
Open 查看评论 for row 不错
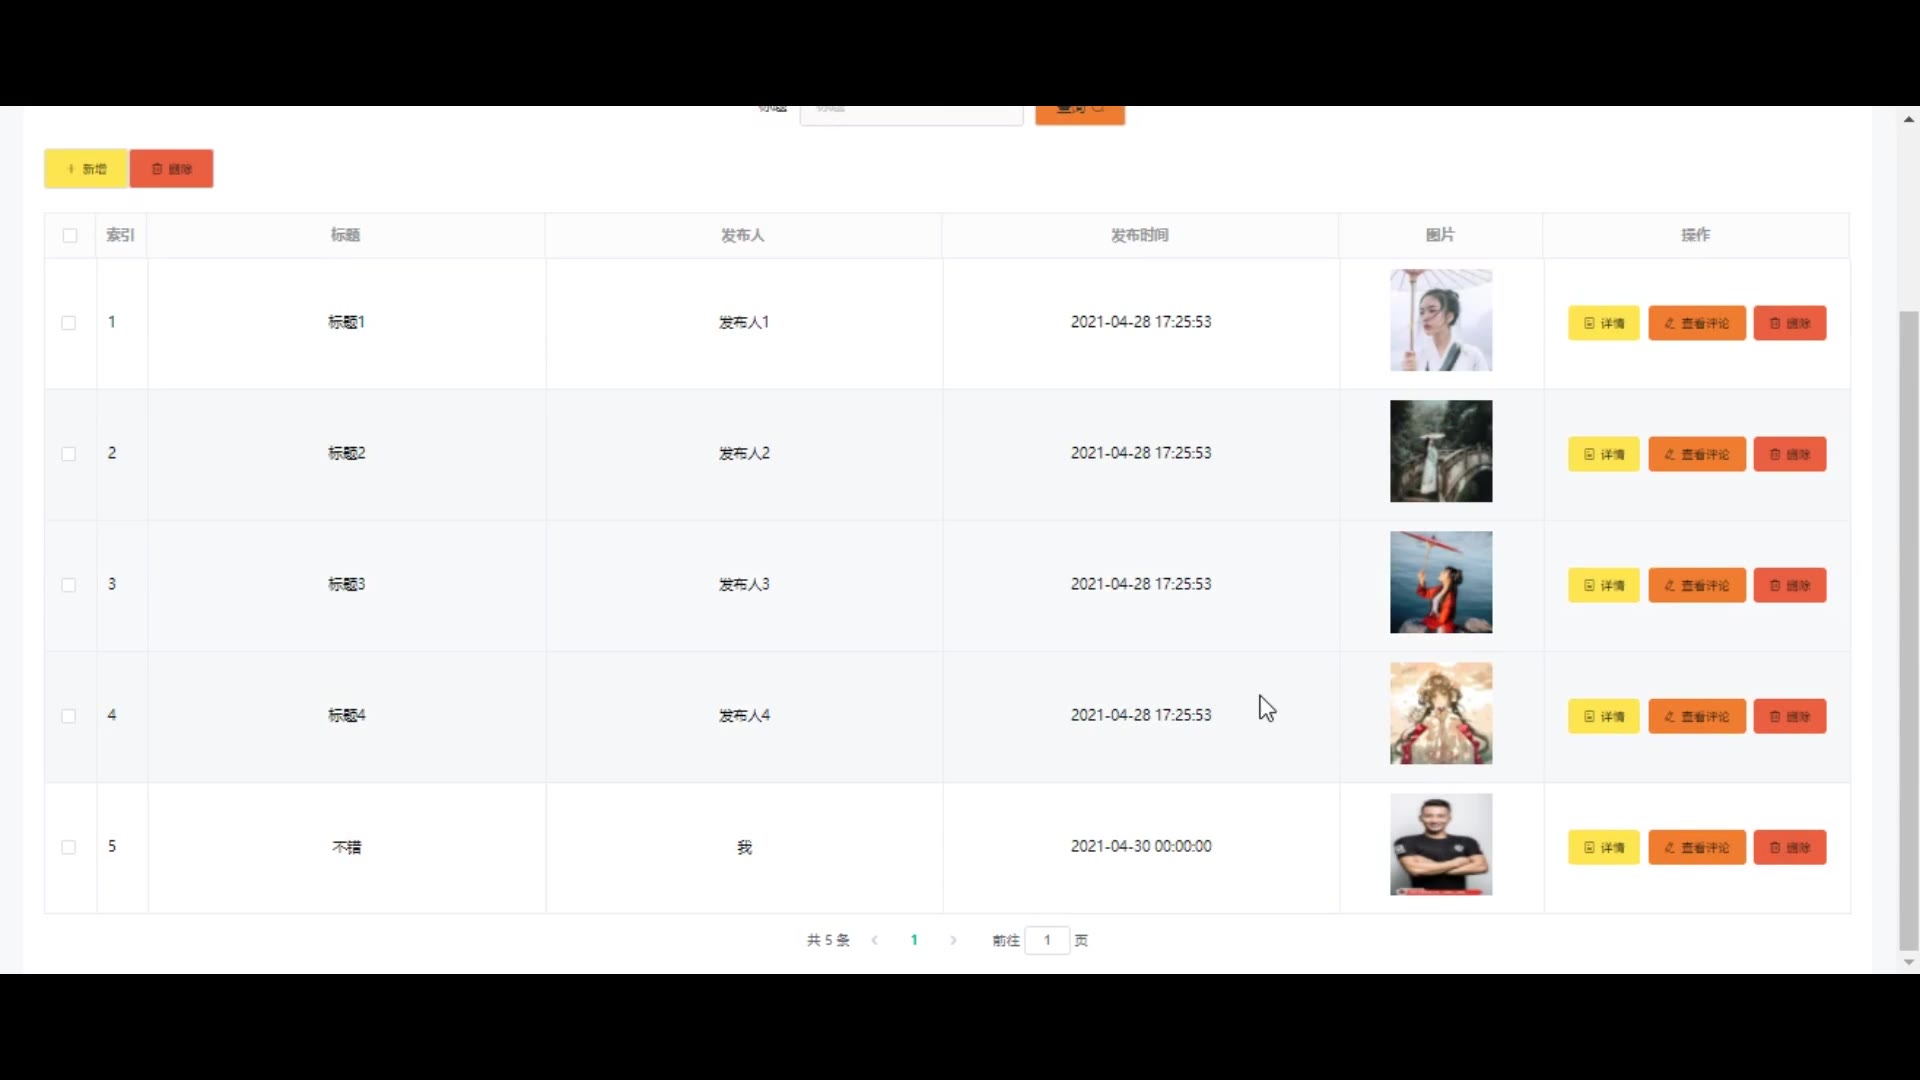click(1696, 847)
